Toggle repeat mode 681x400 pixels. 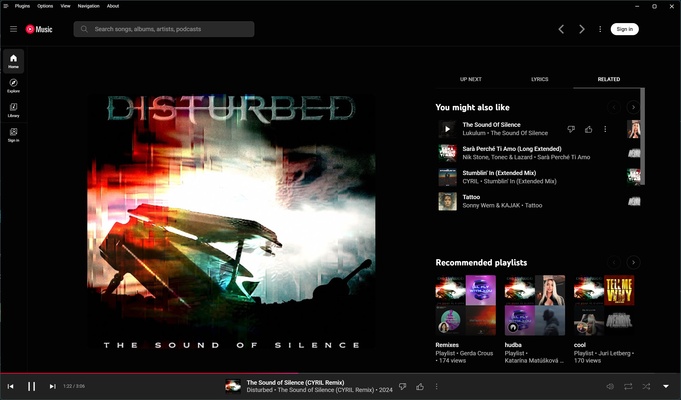coord(628,386)
